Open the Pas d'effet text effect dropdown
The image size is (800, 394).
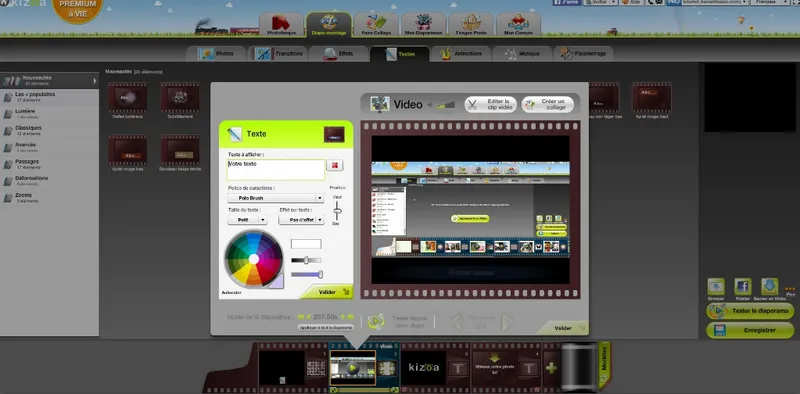[301, 220]
